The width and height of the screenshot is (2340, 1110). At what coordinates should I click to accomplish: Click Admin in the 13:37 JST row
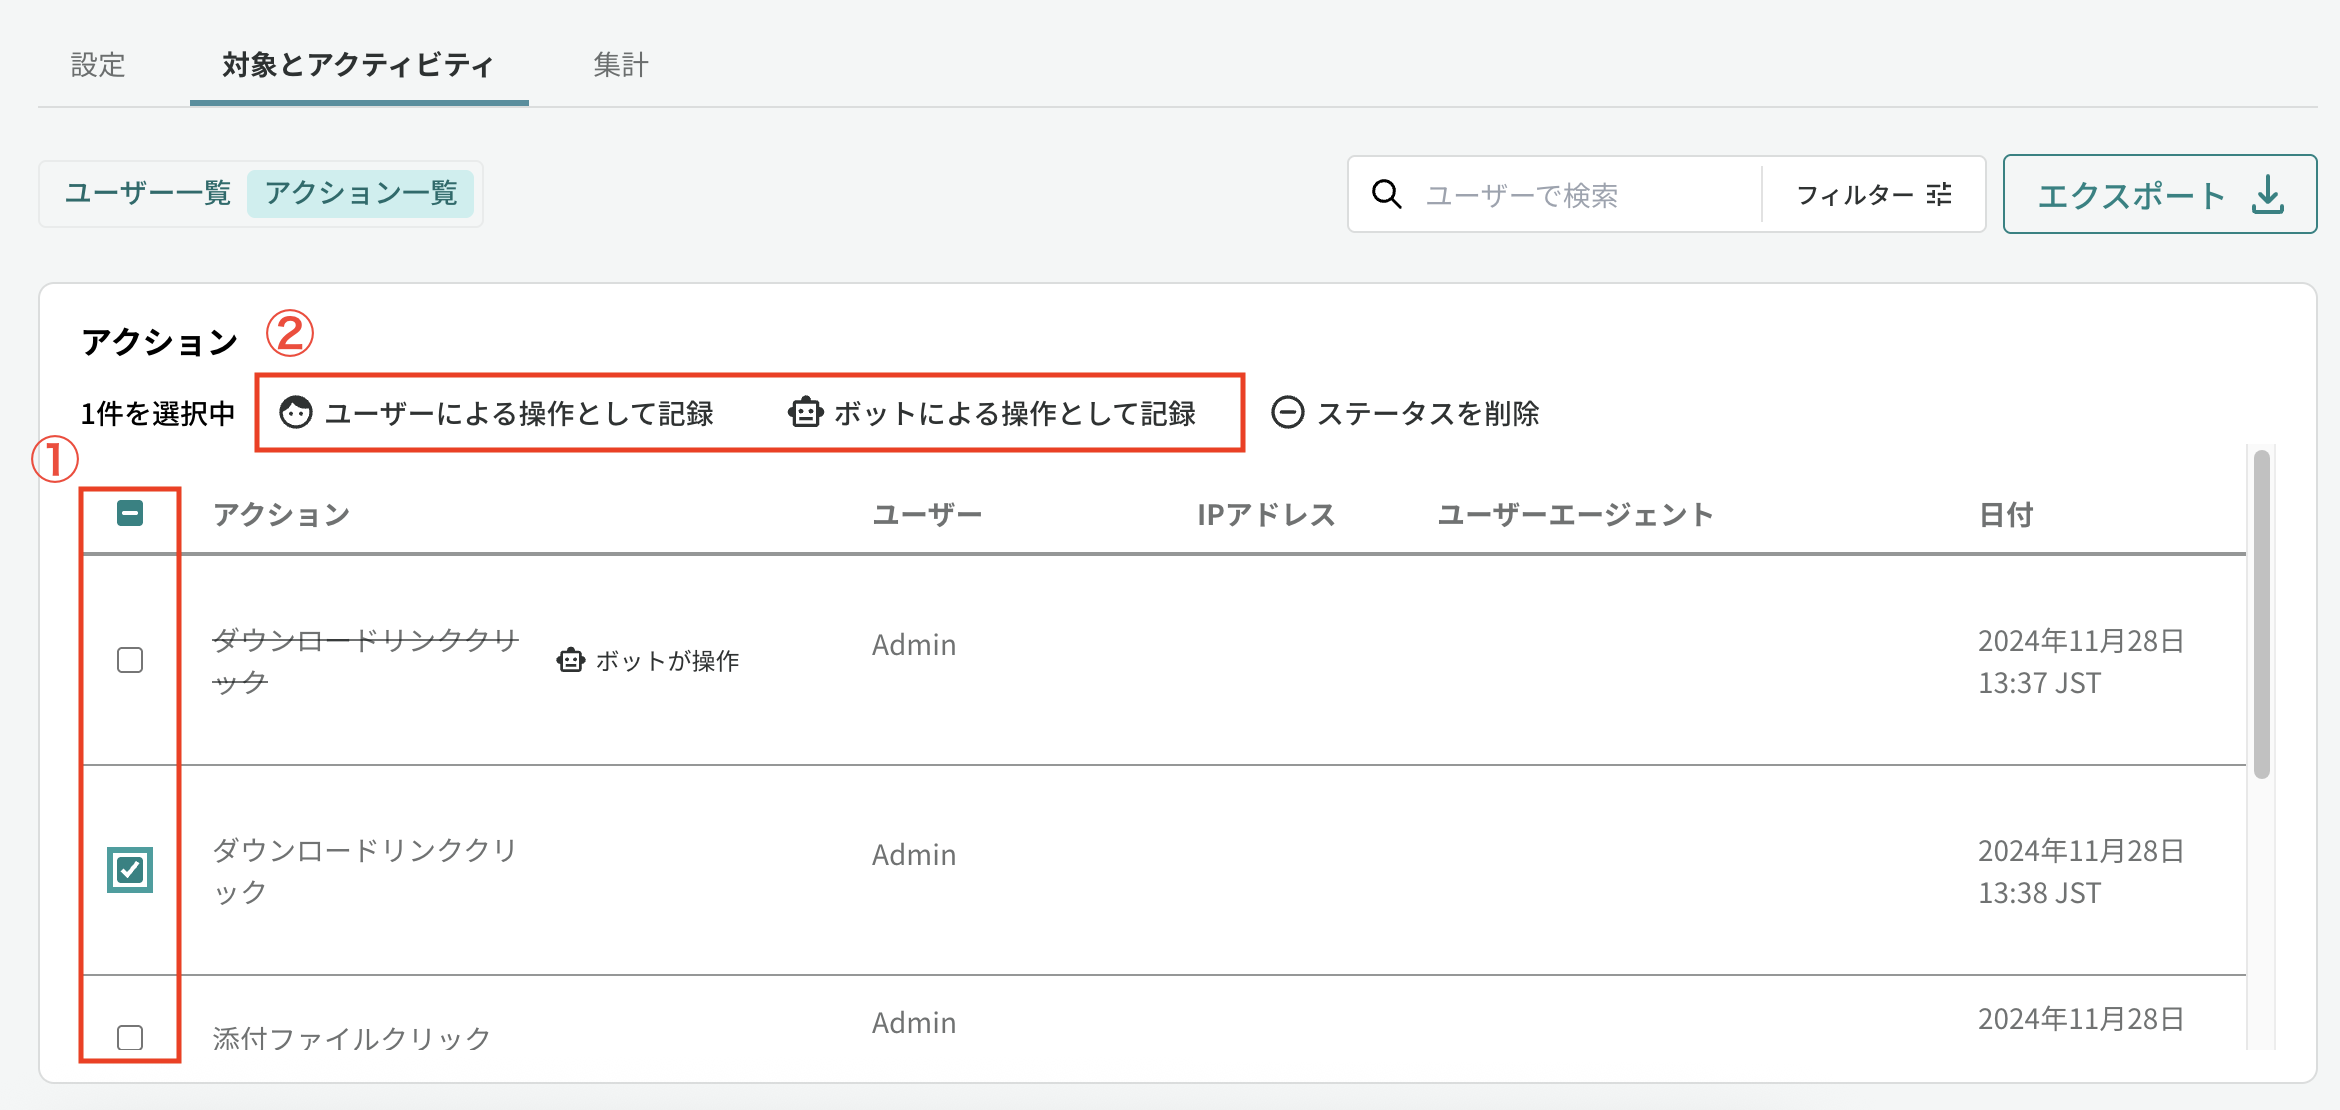[x=914, y=645]
